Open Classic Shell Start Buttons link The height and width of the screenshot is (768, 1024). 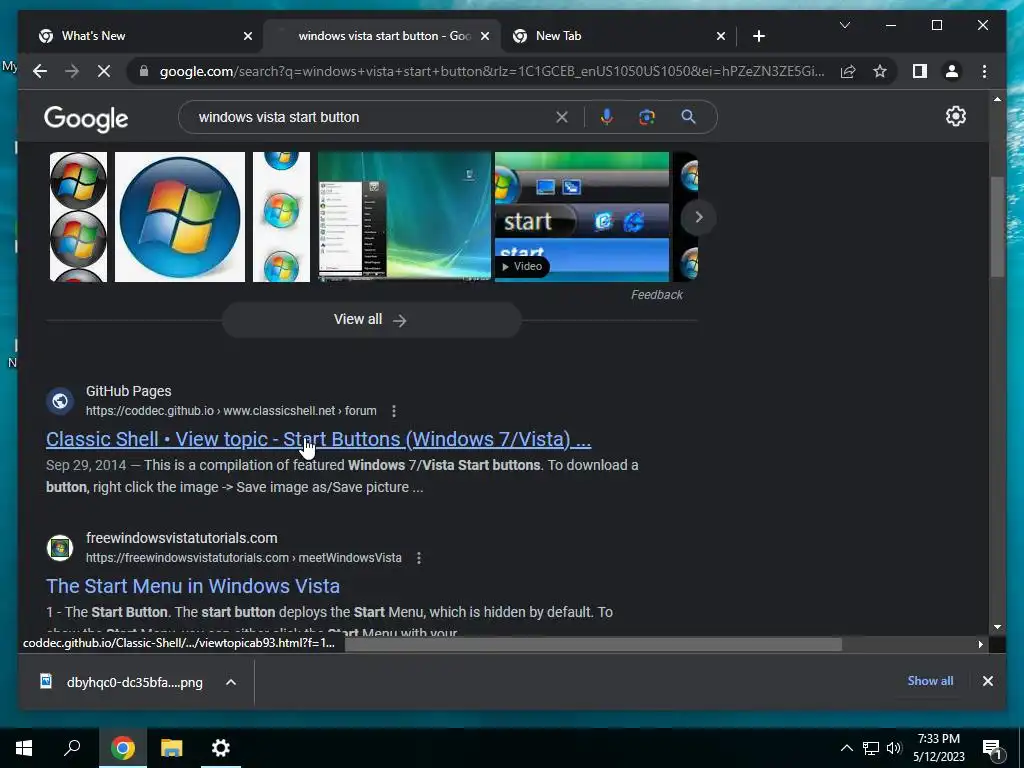[x=318, y=439]
